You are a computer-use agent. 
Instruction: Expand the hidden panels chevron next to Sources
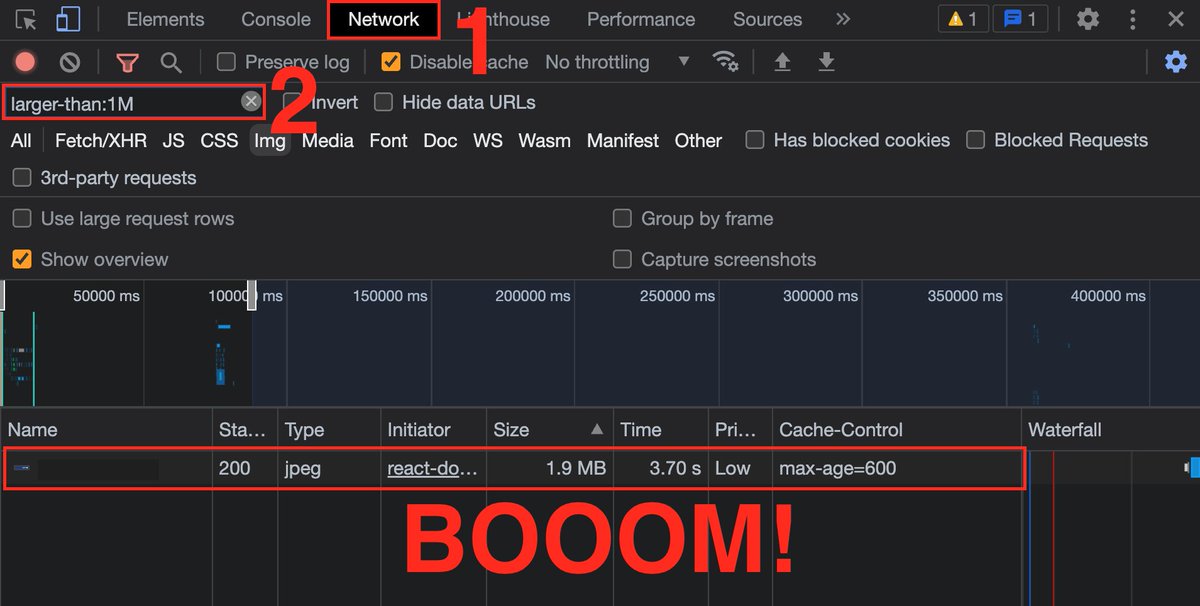coord(843,19)
